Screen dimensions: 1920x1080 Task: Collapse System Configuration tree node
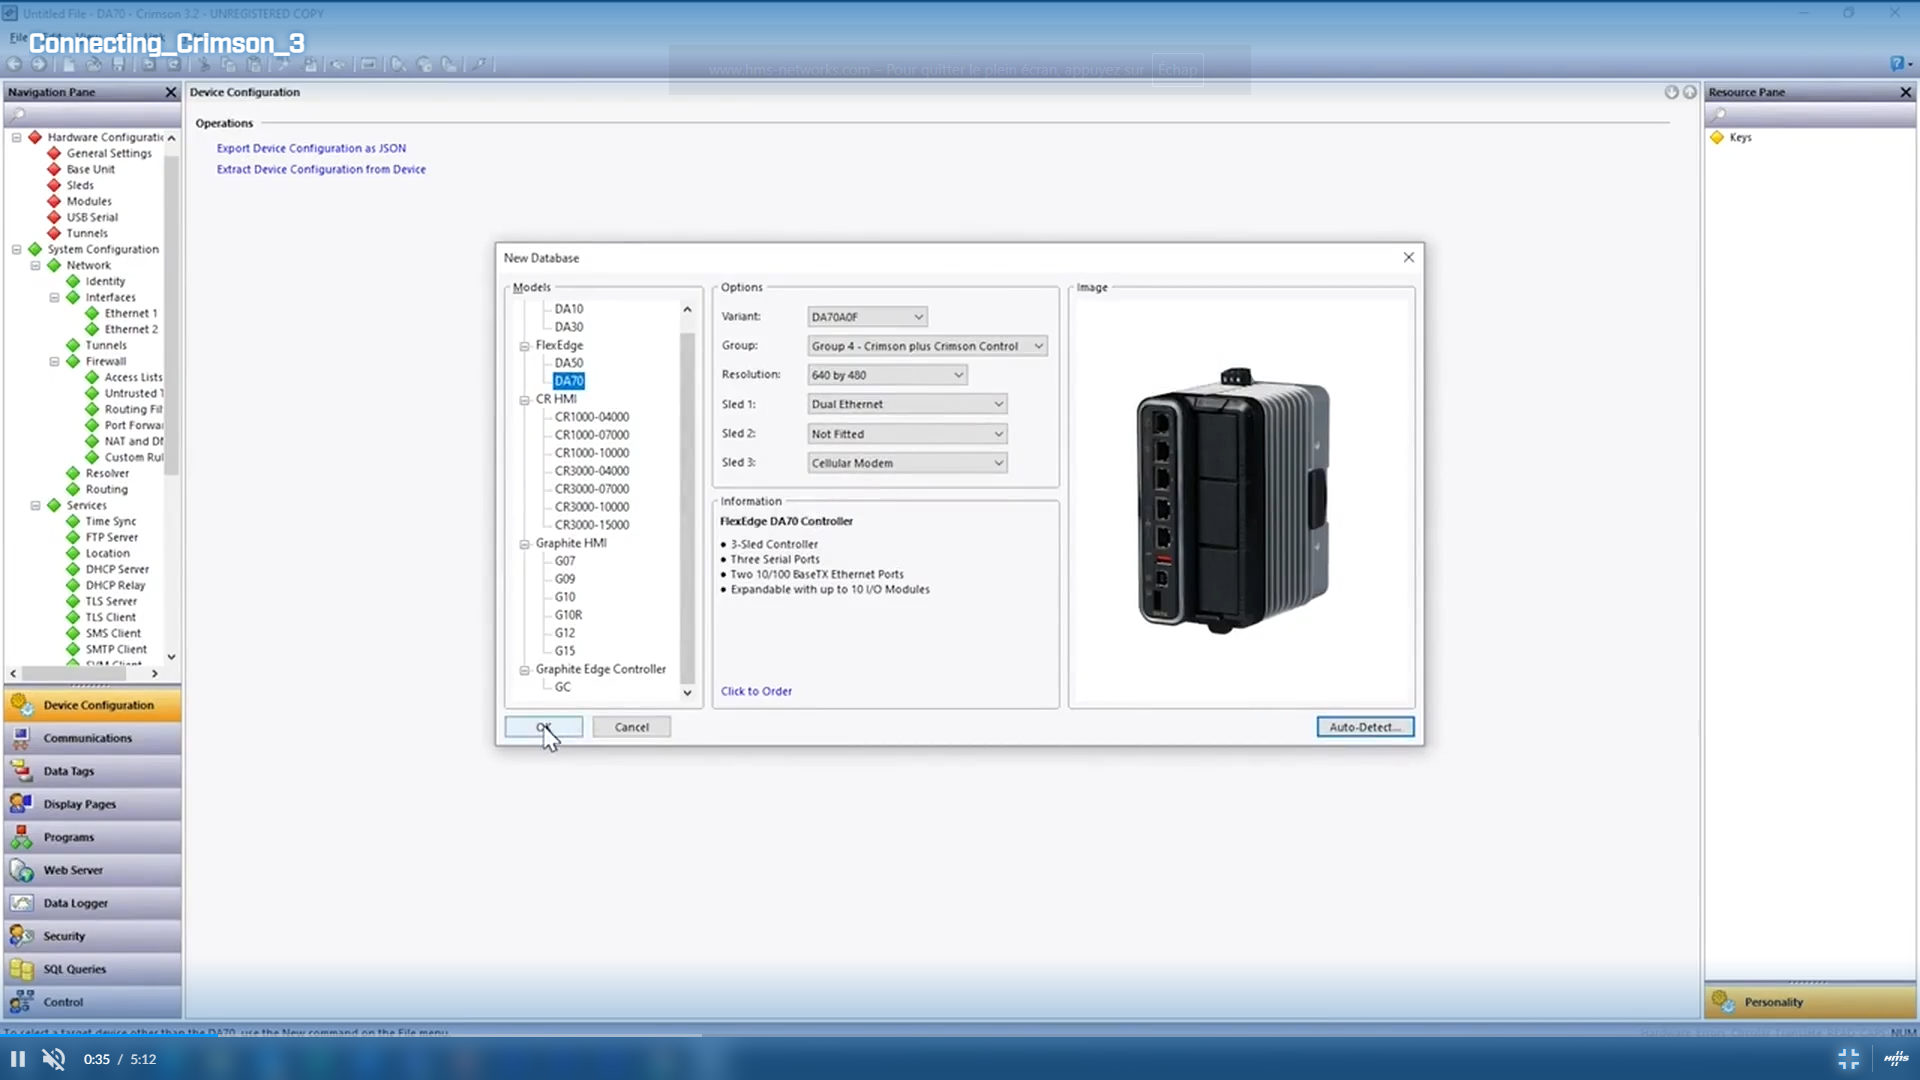click(16, 250)
